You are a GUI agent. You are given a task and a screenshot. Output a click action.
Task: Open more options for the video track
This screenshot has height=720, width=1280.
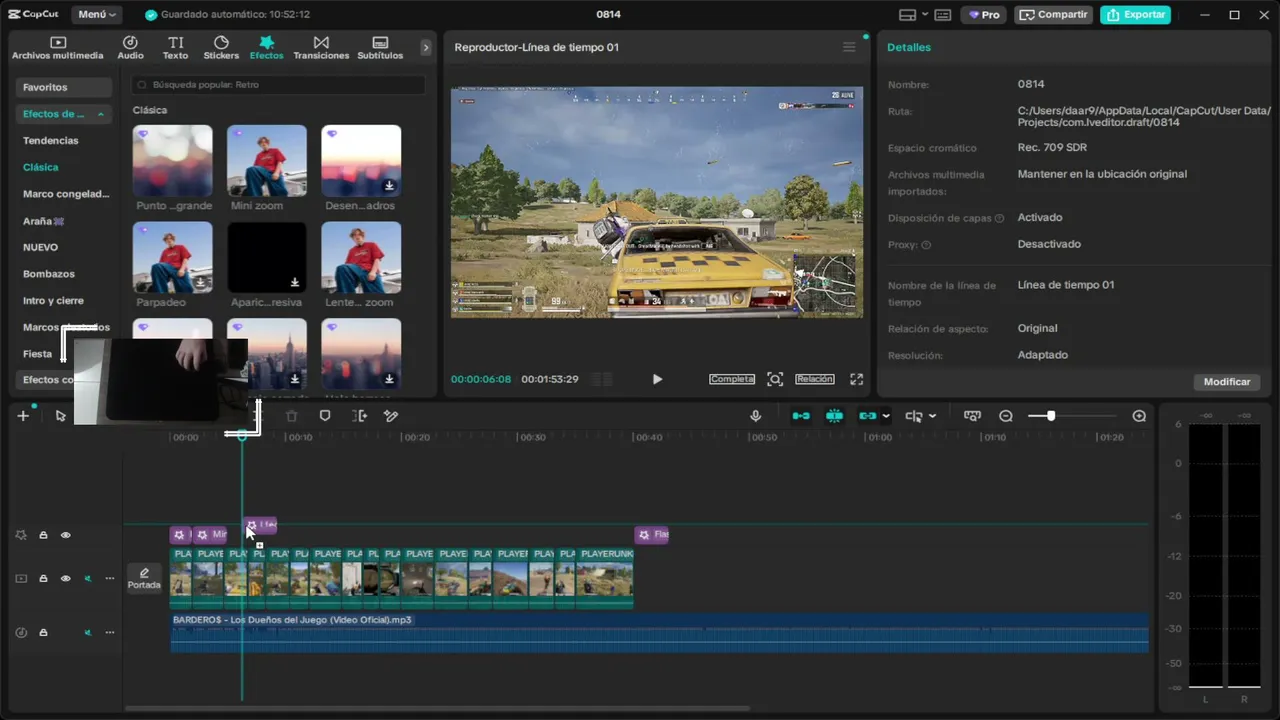(110, 579)
